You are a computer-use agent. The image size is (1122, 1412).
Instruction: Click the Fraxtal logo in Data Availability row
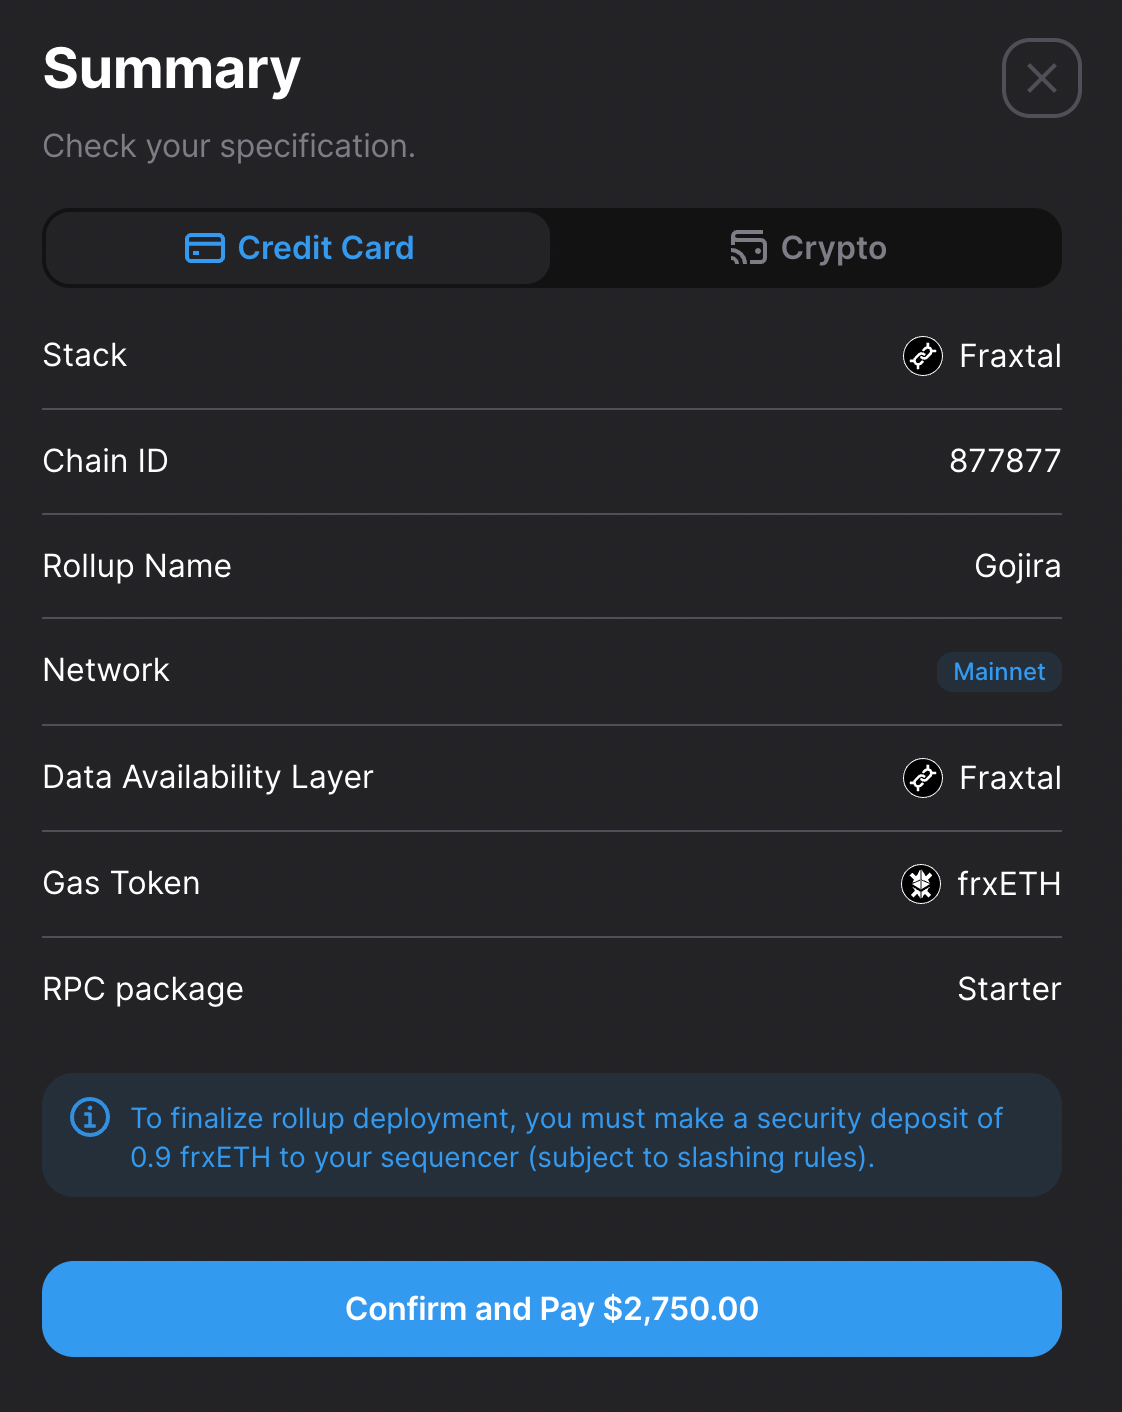point(923,778)
